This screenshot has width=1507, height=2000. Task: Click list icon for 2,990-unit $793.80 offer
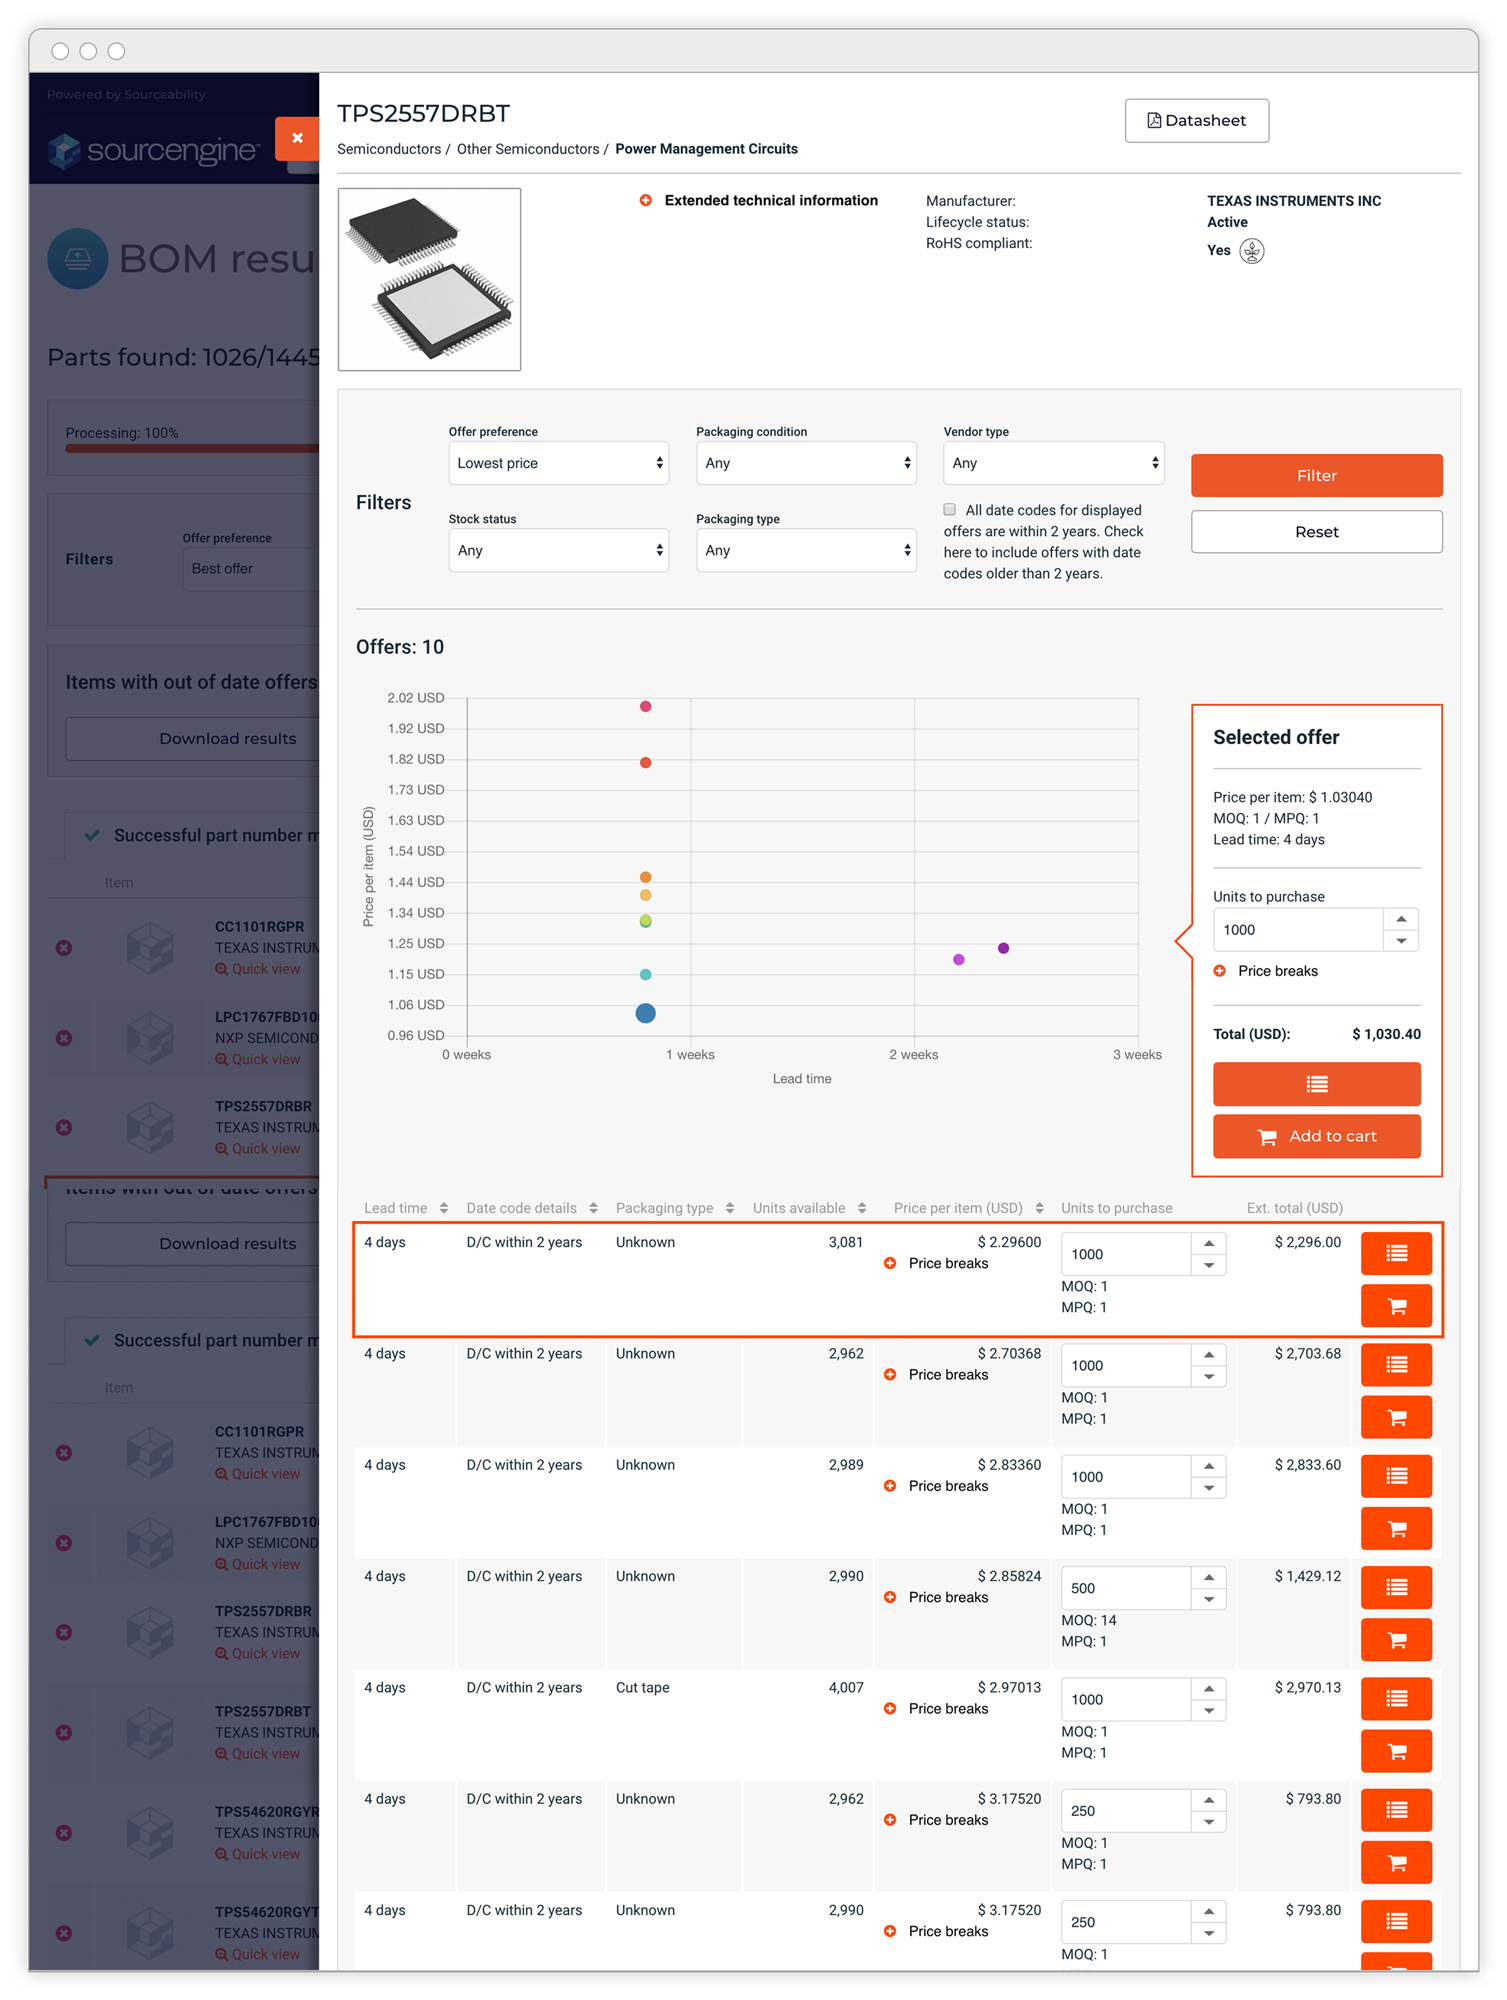(1396, 1921)
